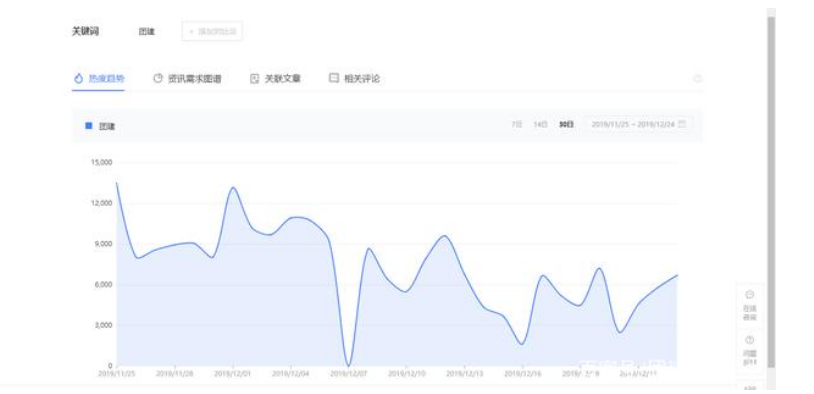The width and height of the screenshot is (814, 394).
Task: Click the 问题反馈 question icon on right sidebar
Action: click(749, 341)
